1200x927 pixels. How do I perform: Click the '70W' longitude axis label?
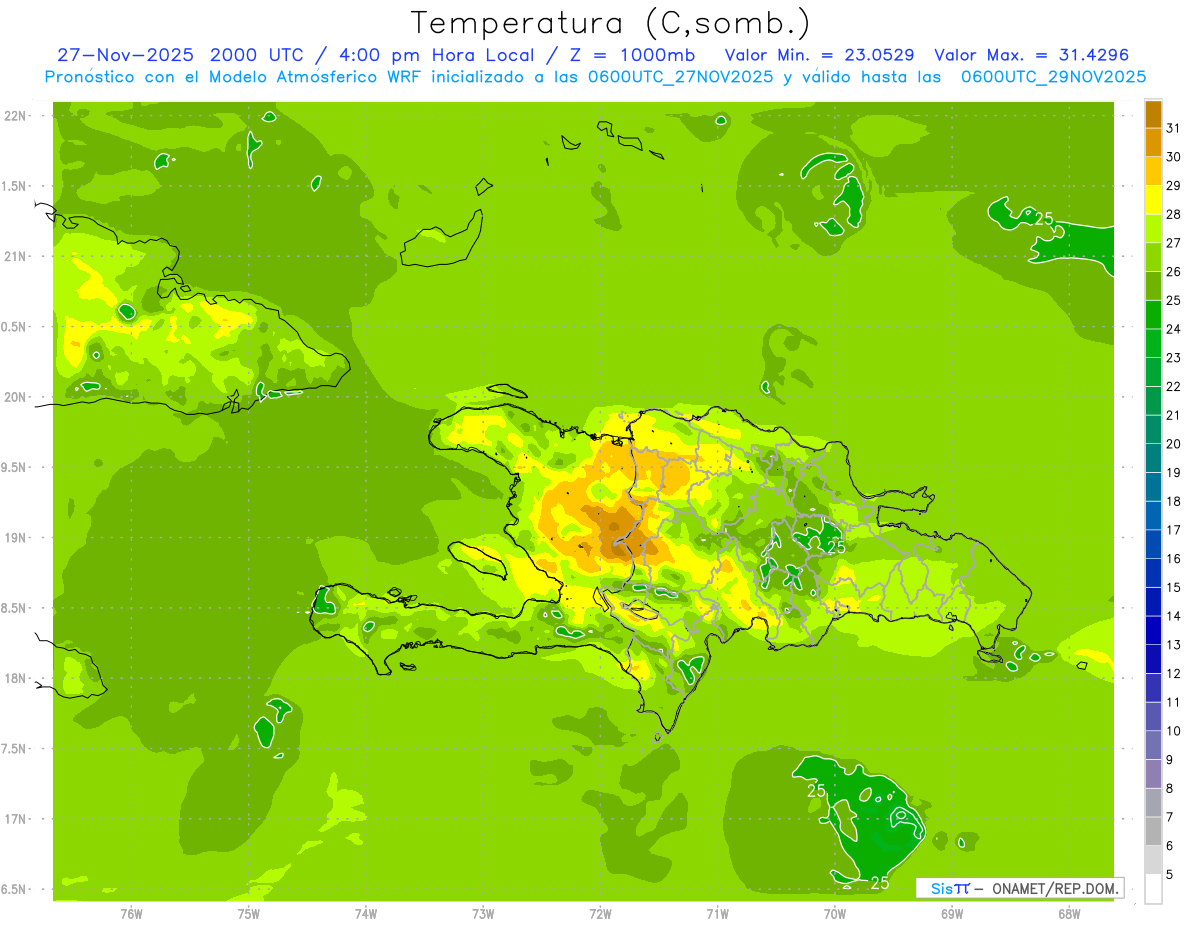(x=835, y=914)
